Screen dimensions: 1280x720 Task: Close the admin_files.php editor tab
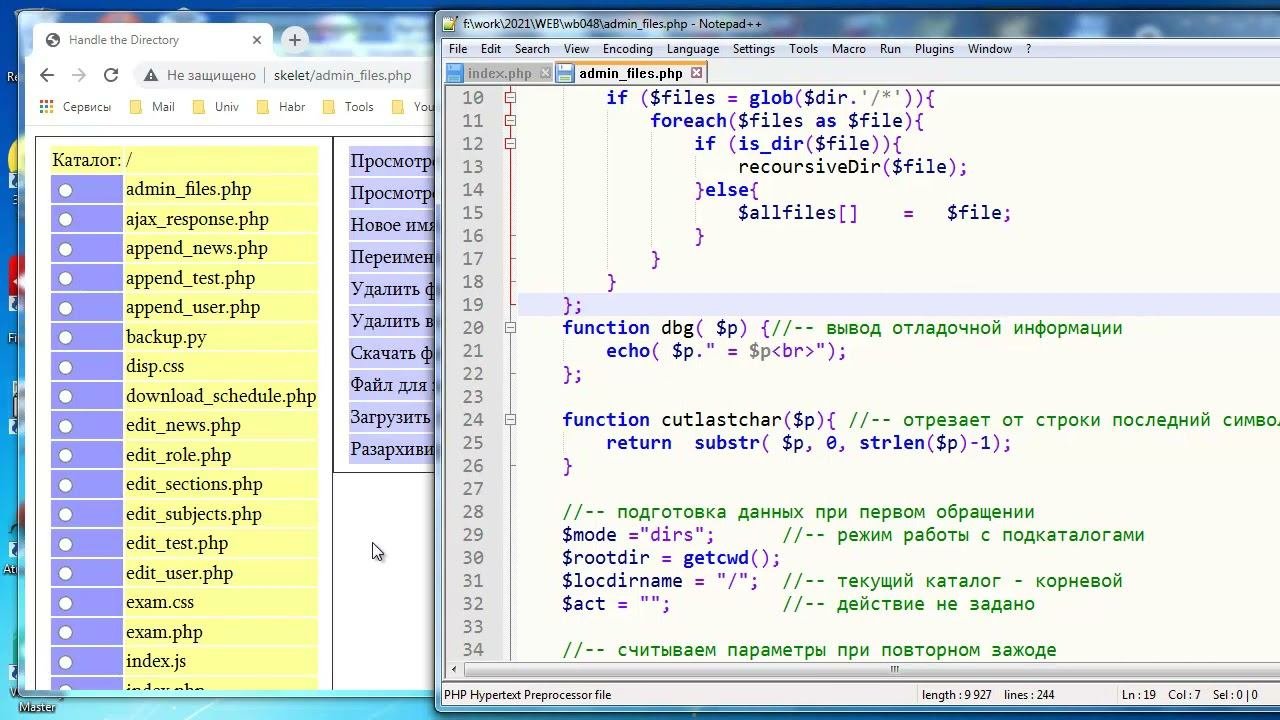click(697, 73)
